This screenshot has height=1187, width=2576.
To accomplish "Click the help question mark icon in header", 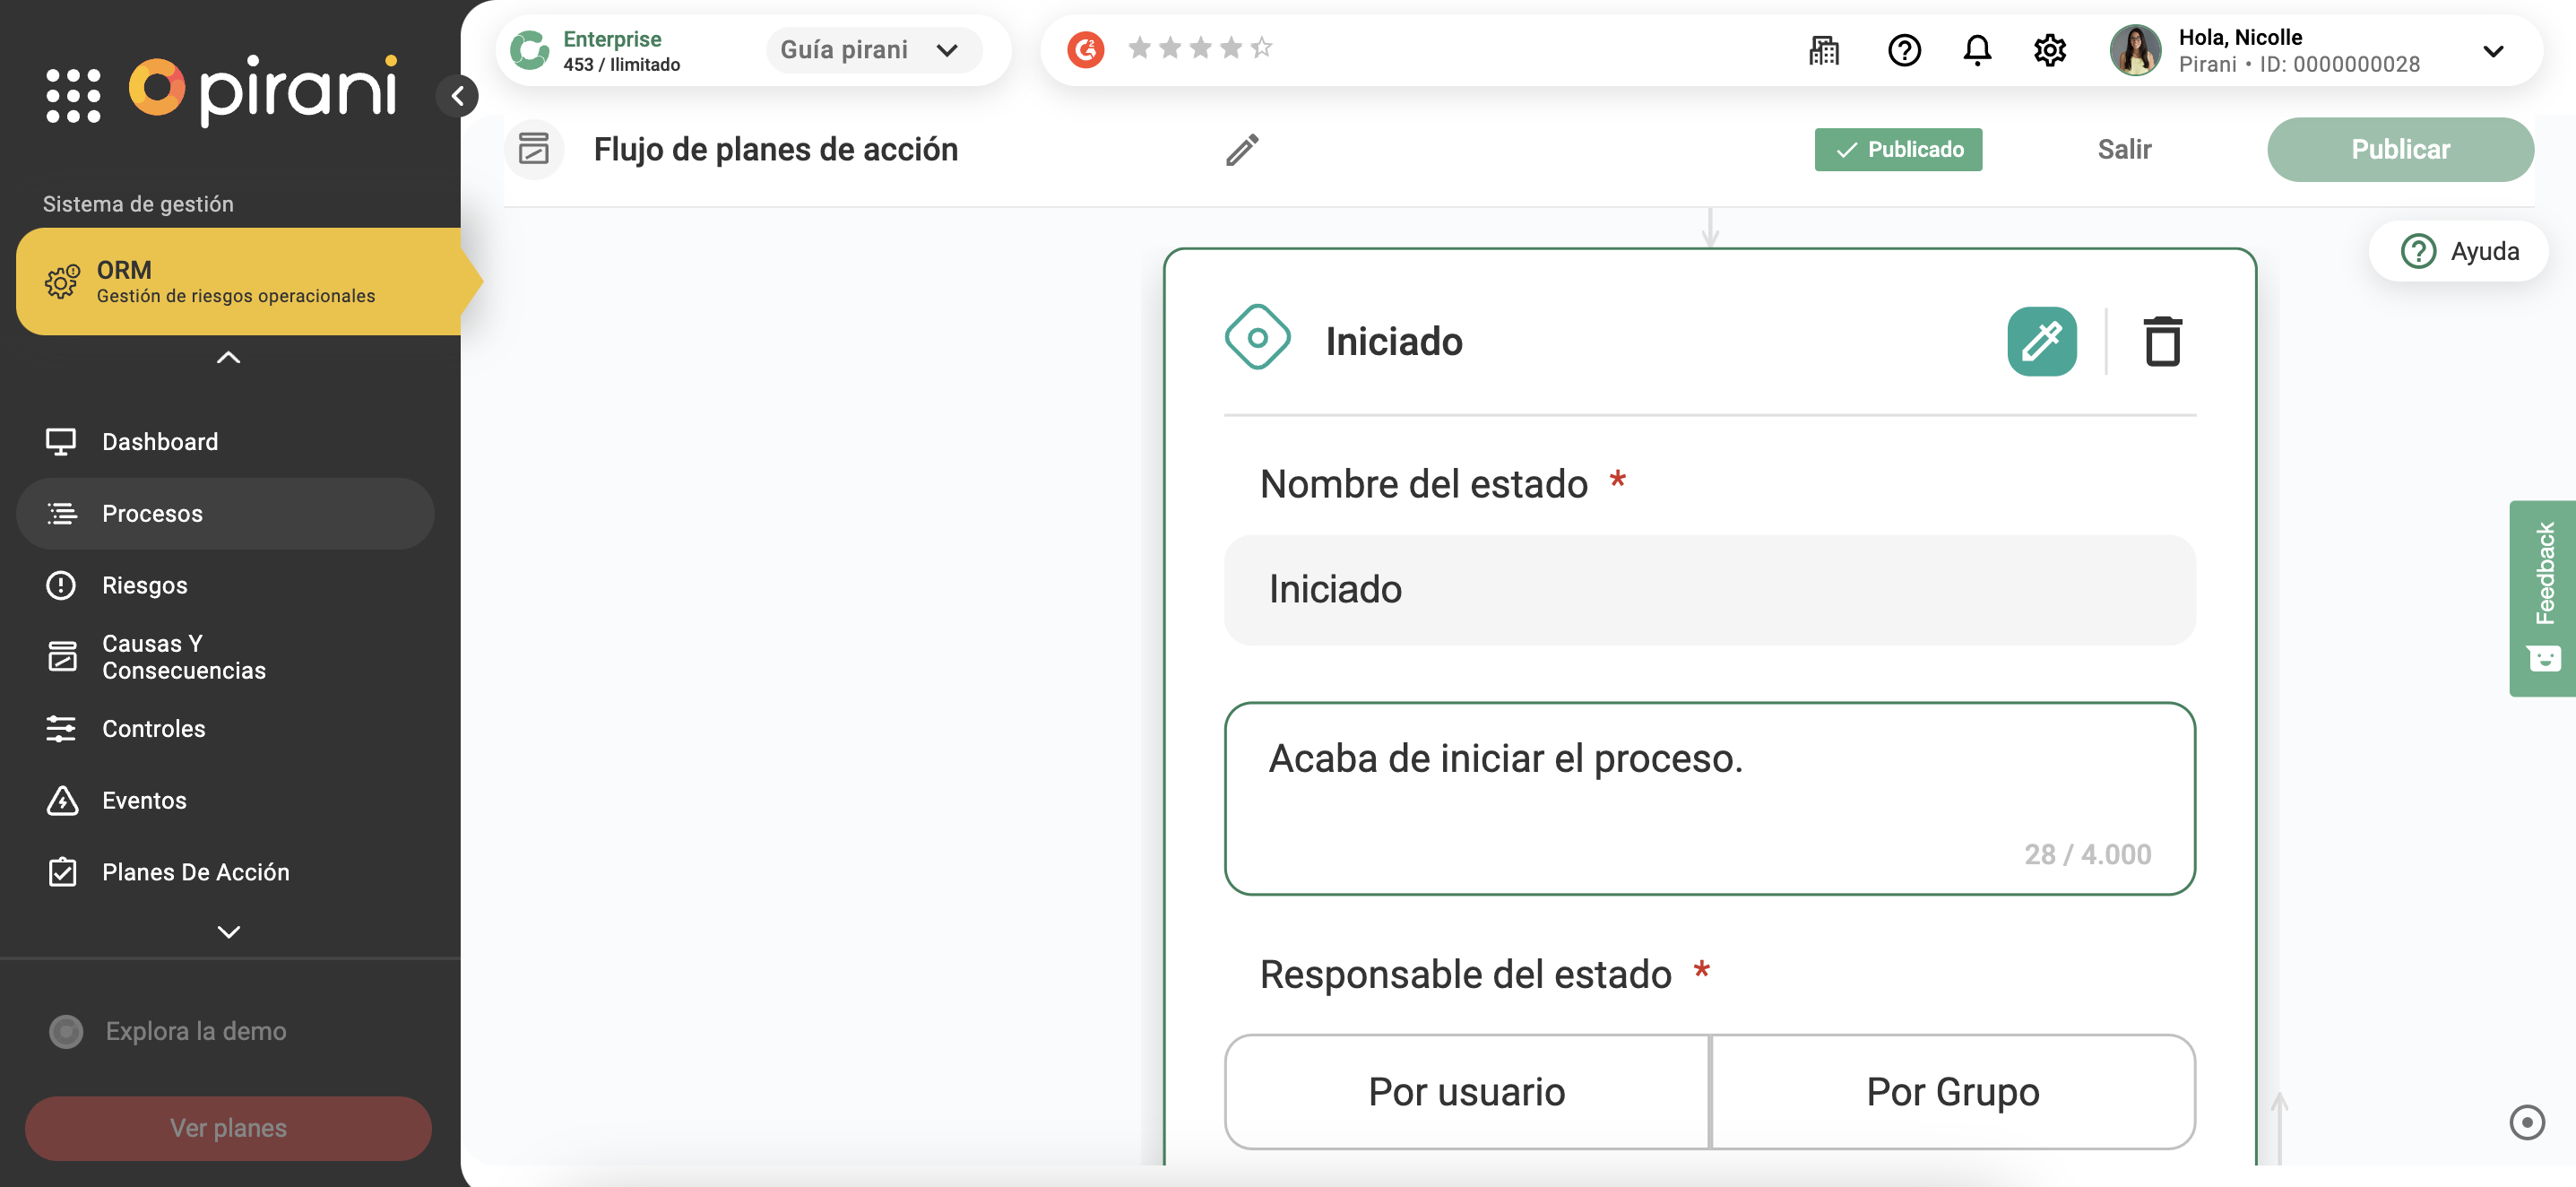I will [1903, 50].
